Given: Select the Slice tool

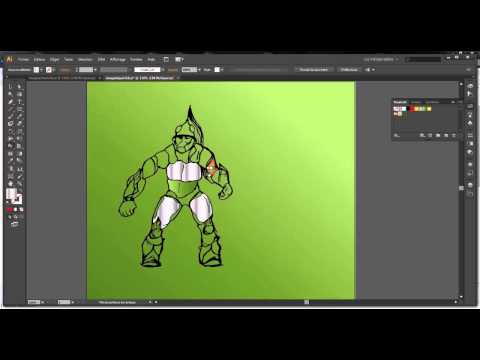Looking at the screenshot, I should 20,176.
